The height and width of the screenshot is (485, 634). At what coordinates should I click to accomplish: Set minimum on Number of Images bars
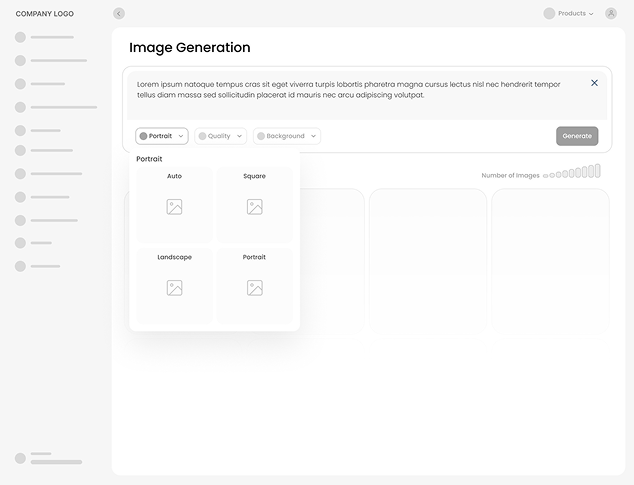546,175
